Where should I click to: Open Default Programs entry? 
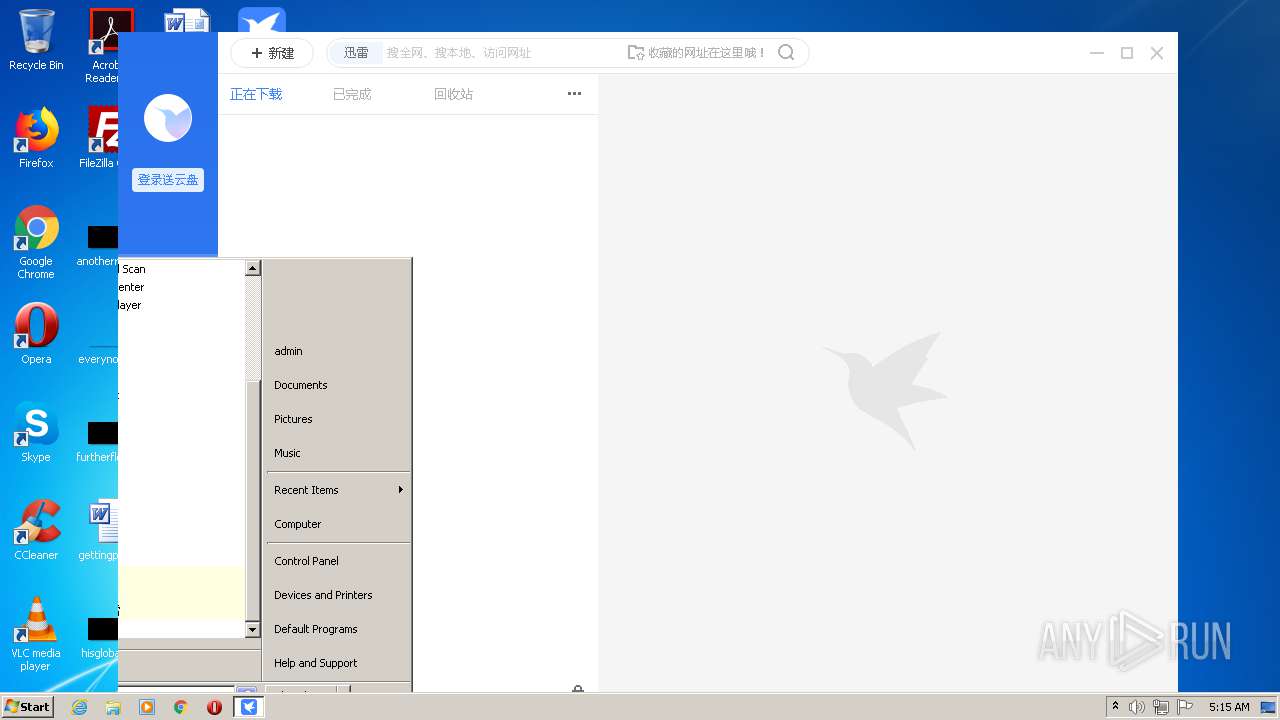coord(315,629)
